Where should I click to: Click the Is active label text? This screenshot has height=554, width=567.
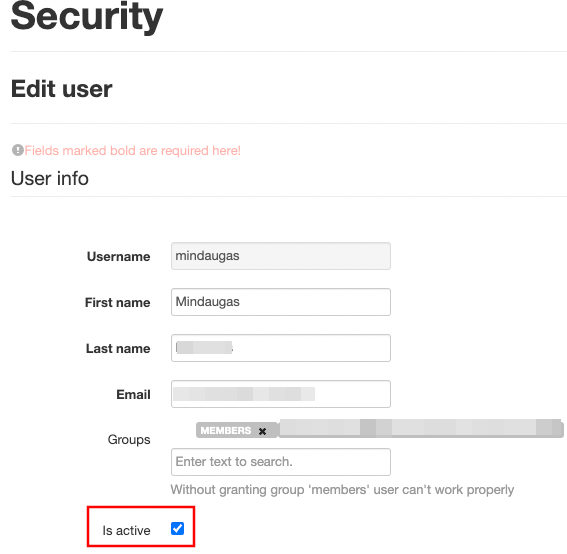[x=126, y=530]
